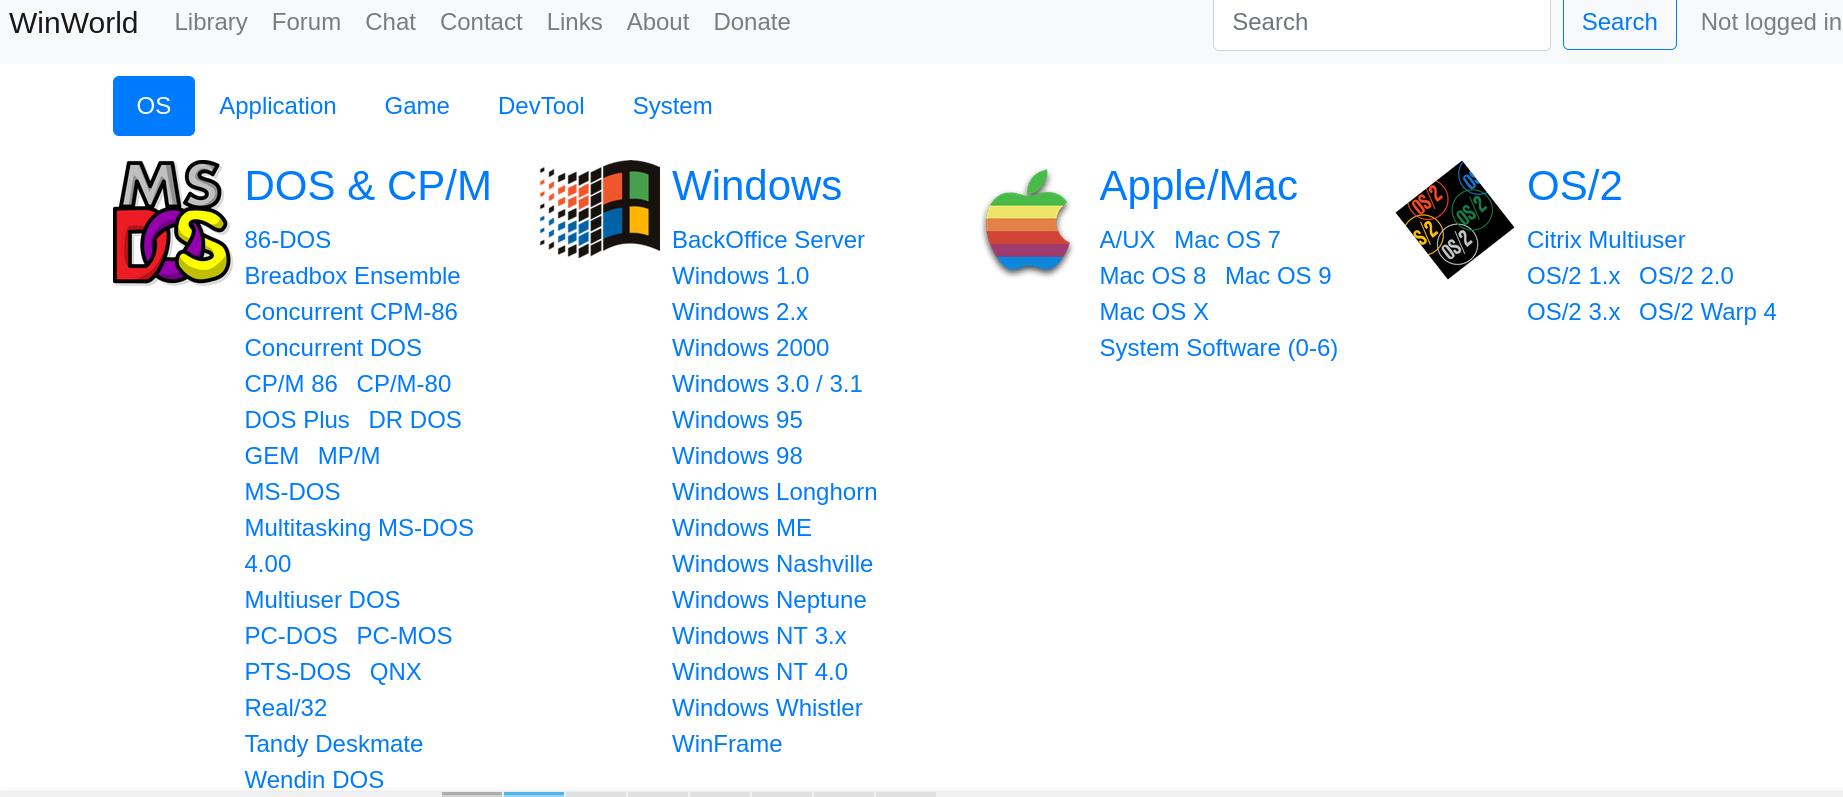
Task: Open Concurrent CPM-86 link
Action: [351, 312]
